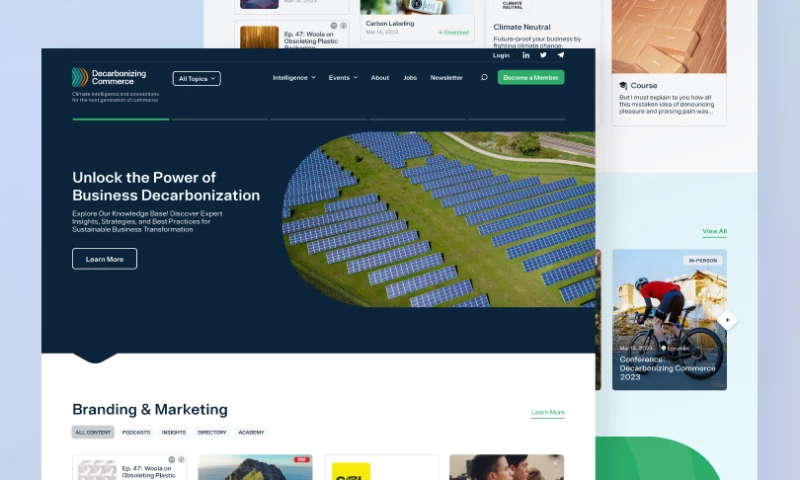Click the Carbon Labeling card title

pos(390,23)
